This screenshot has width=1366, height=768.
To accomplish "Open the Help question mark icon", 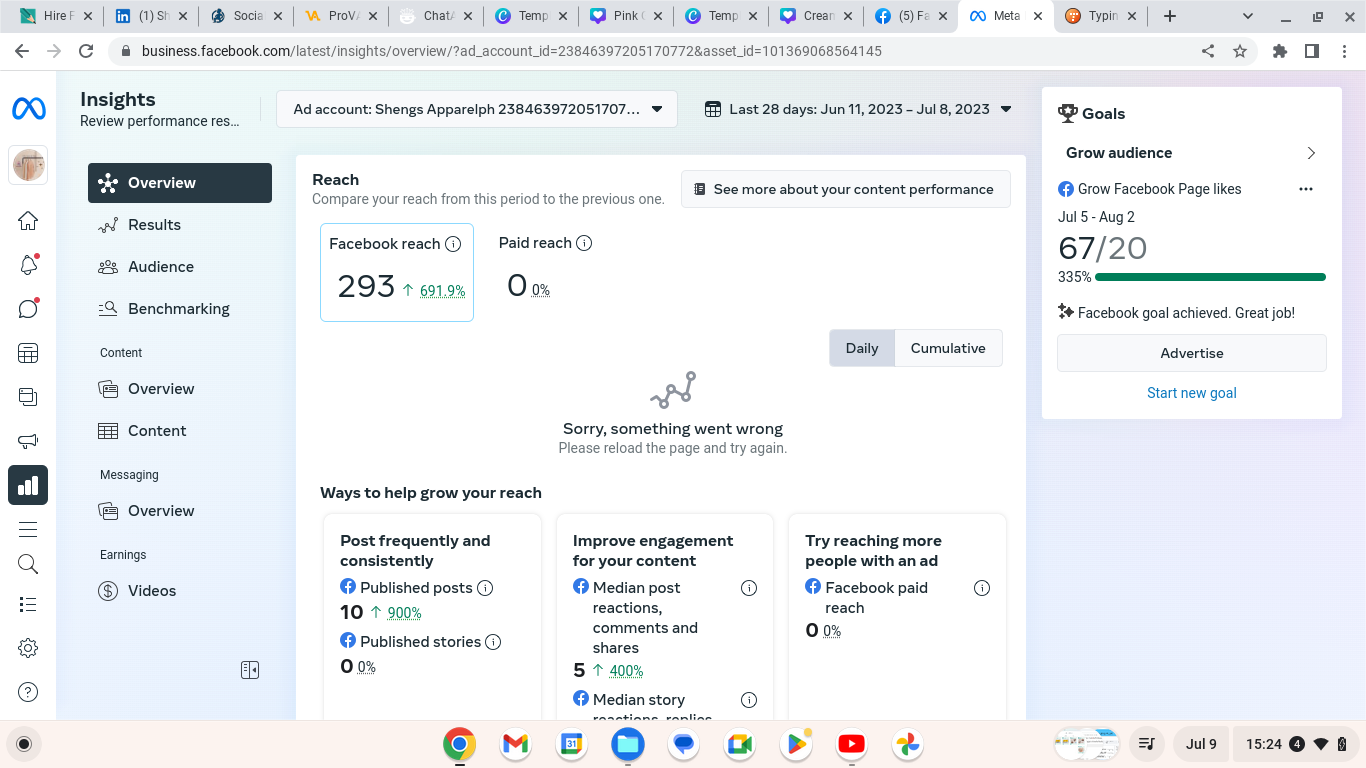I will [28, 692].
